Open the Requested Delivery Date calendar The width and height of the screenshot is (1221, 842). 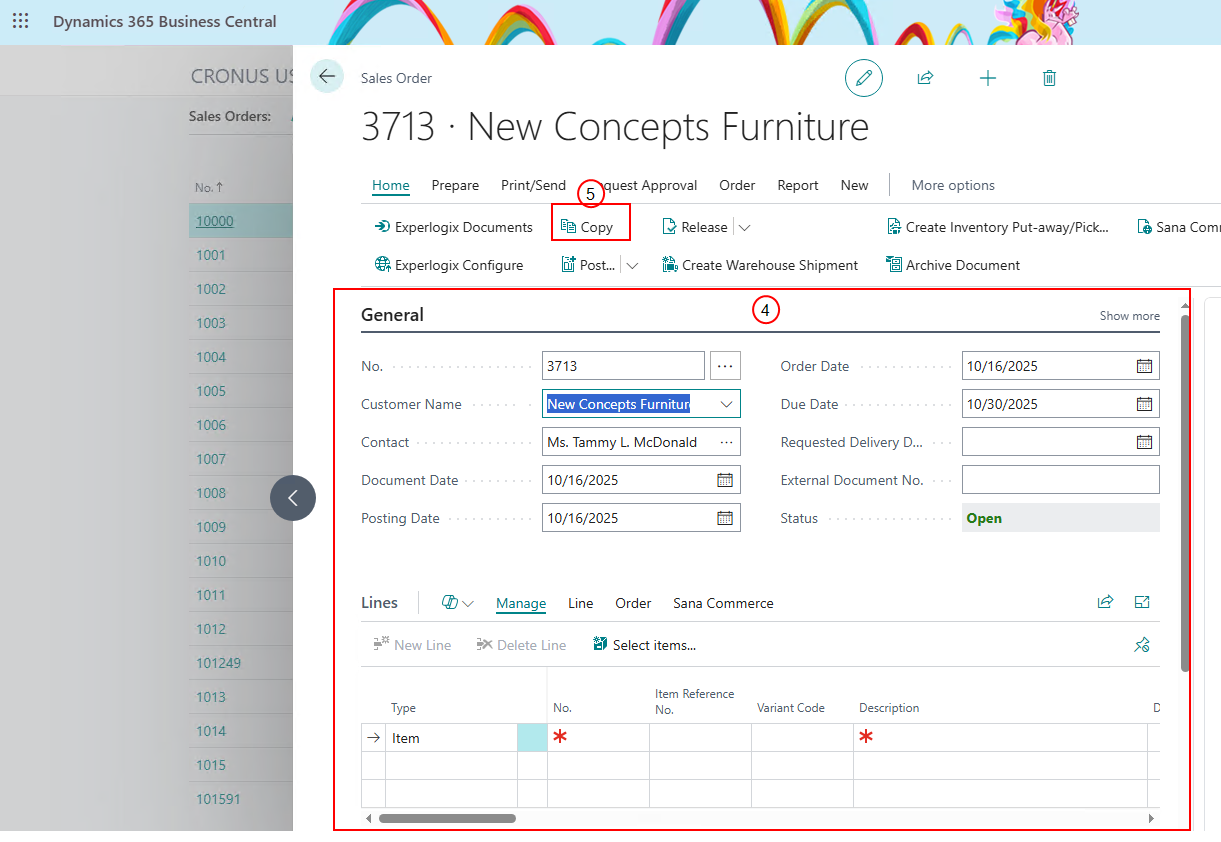tap(1145, 442)
